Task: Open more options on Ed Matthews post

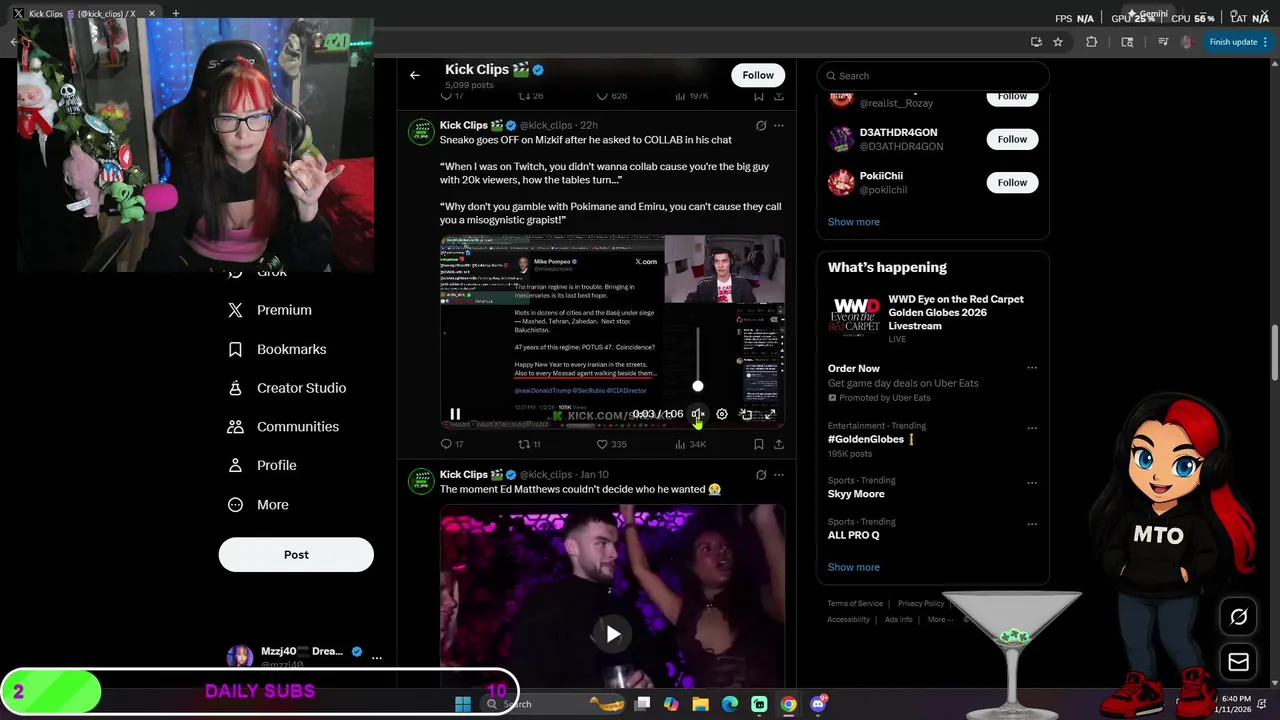Action: tap(779, 475)
